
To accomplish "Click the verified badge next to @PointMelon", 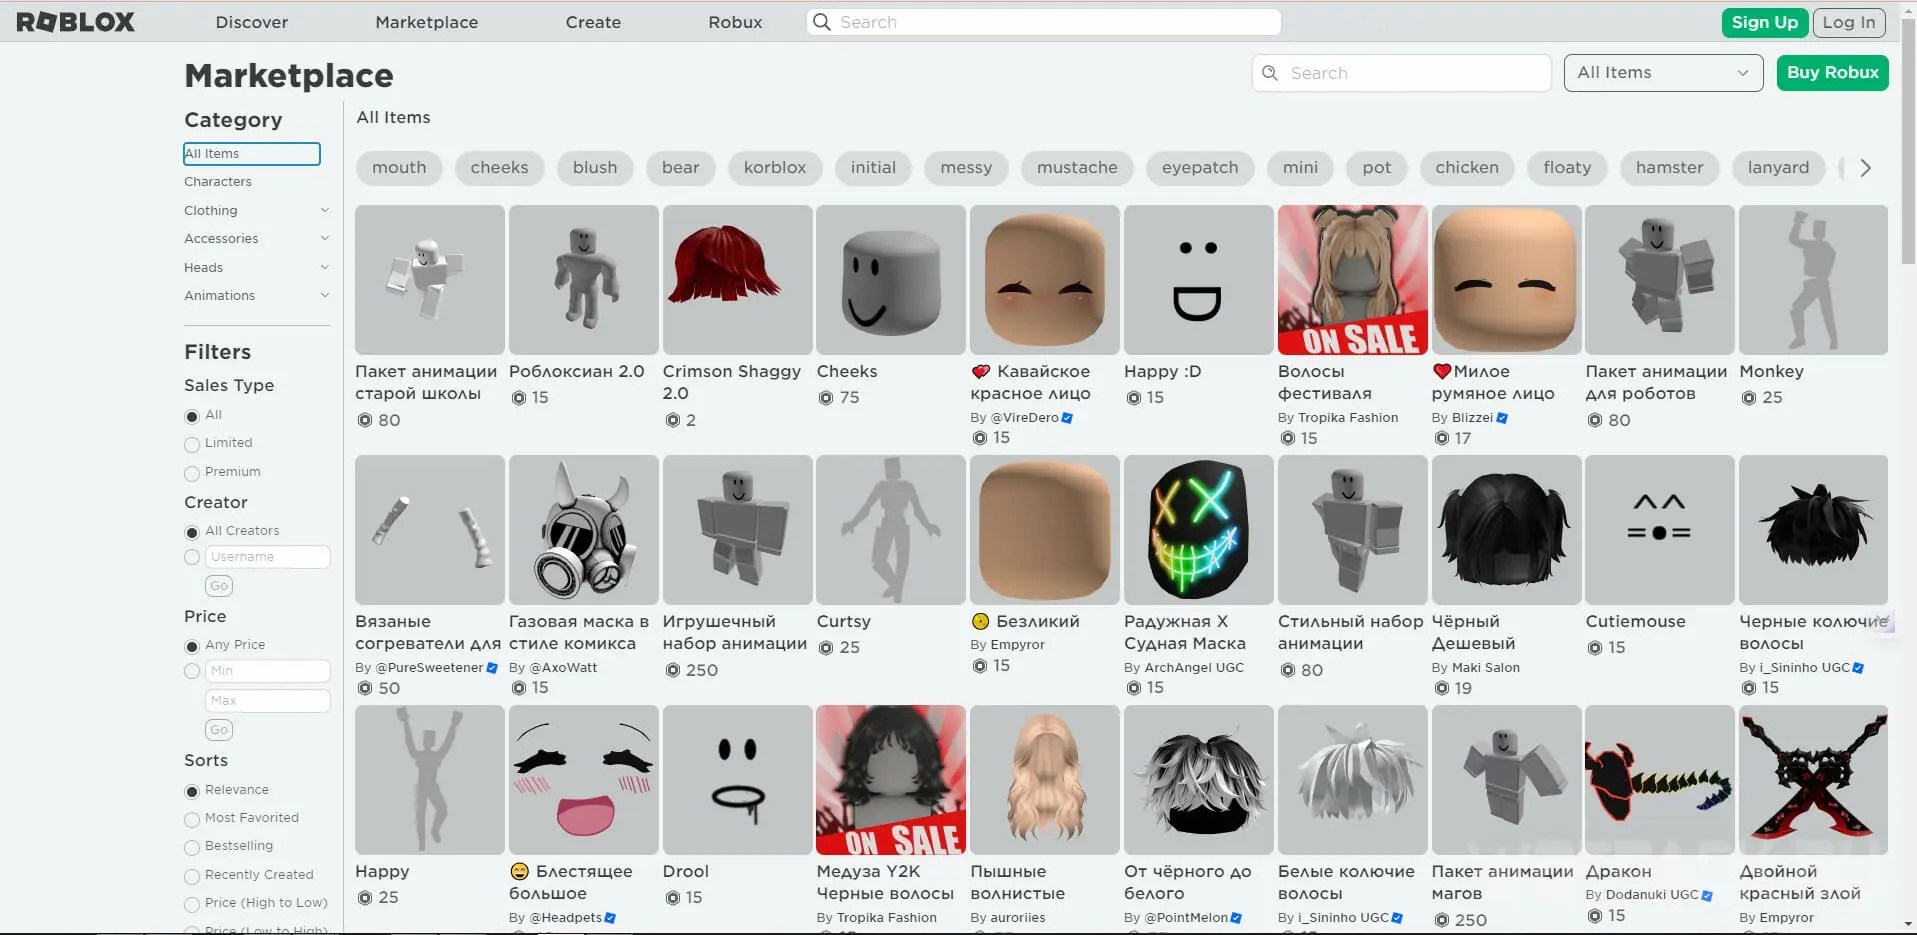I will (x=1236, y=918).
